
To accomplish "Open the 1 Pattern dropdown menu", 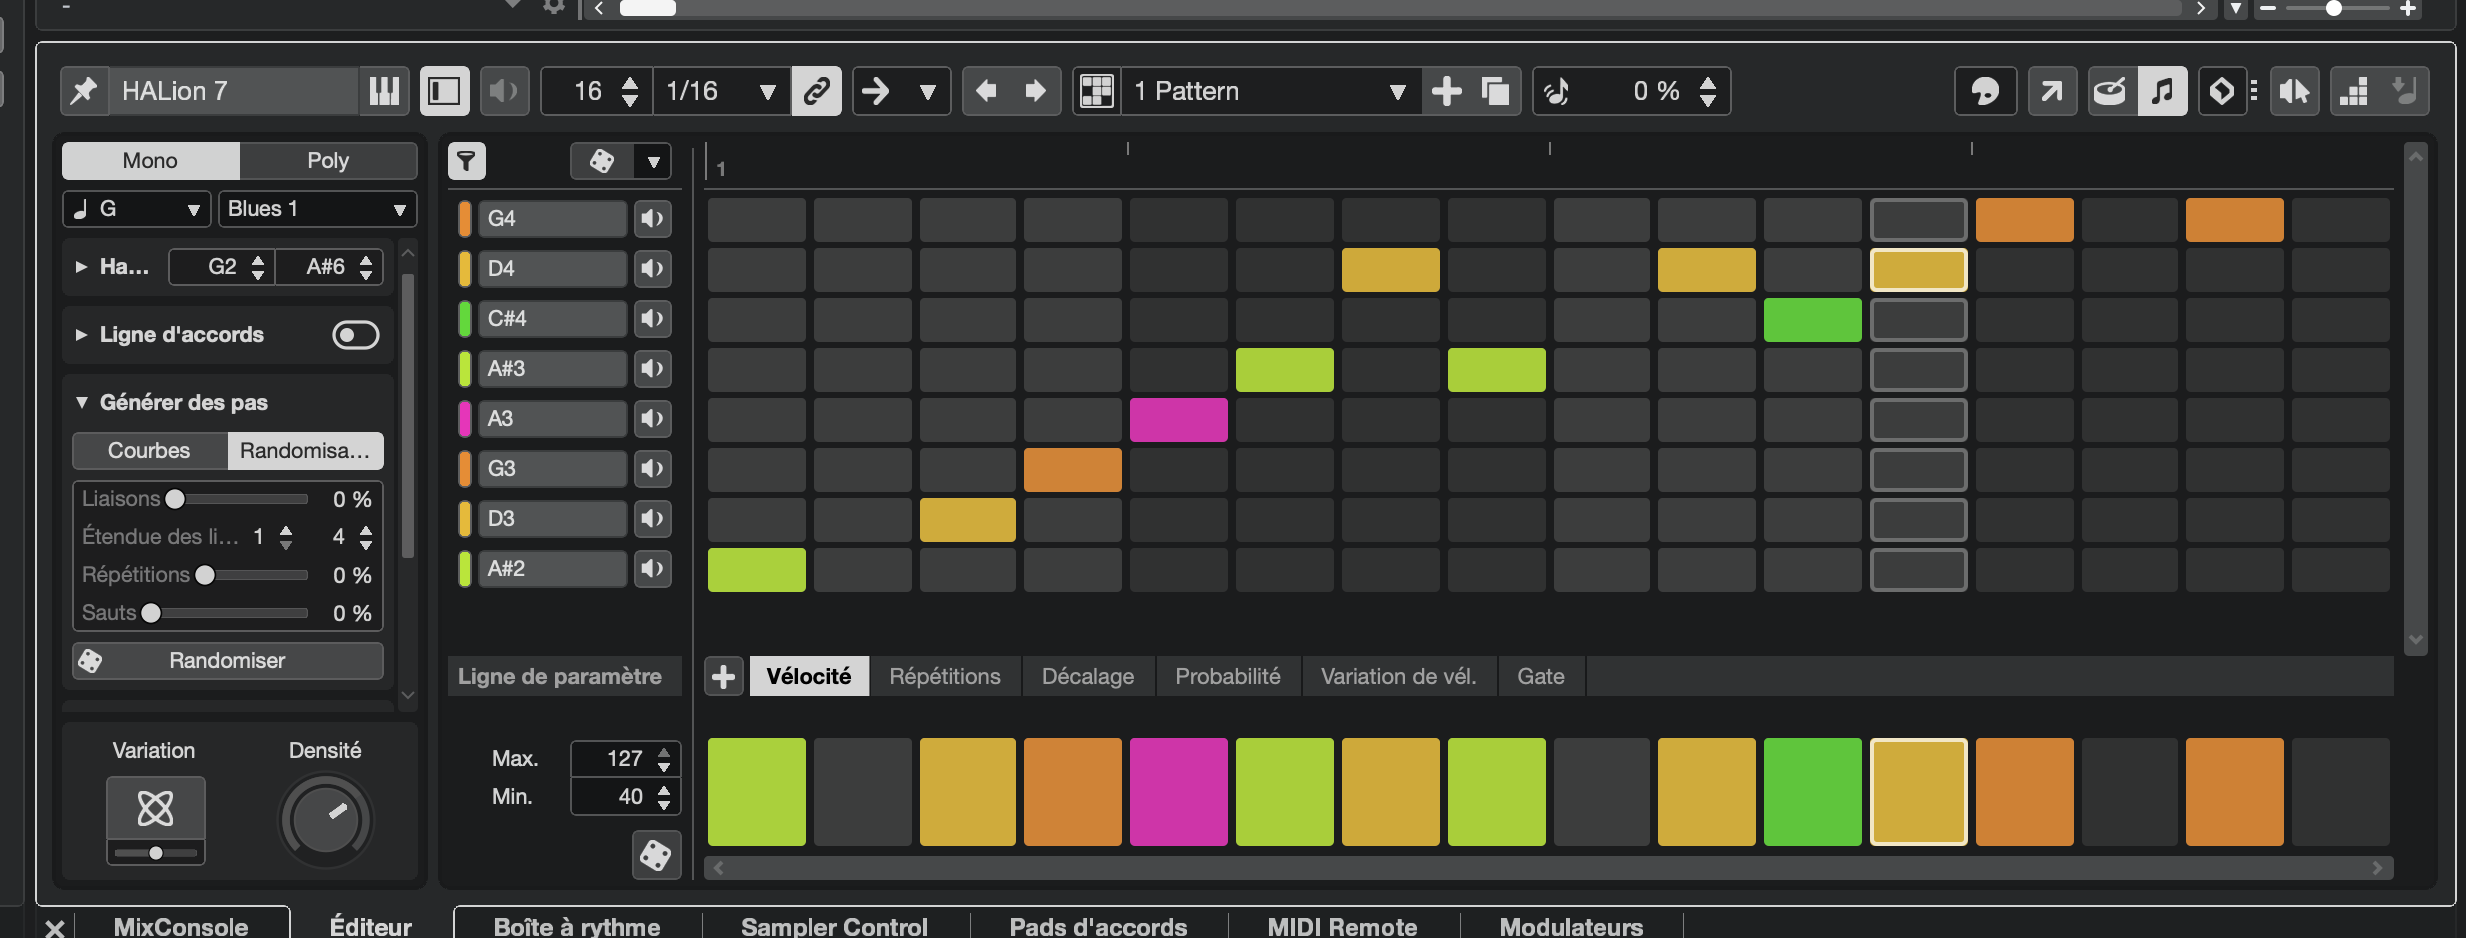I will coord(1270,91).
